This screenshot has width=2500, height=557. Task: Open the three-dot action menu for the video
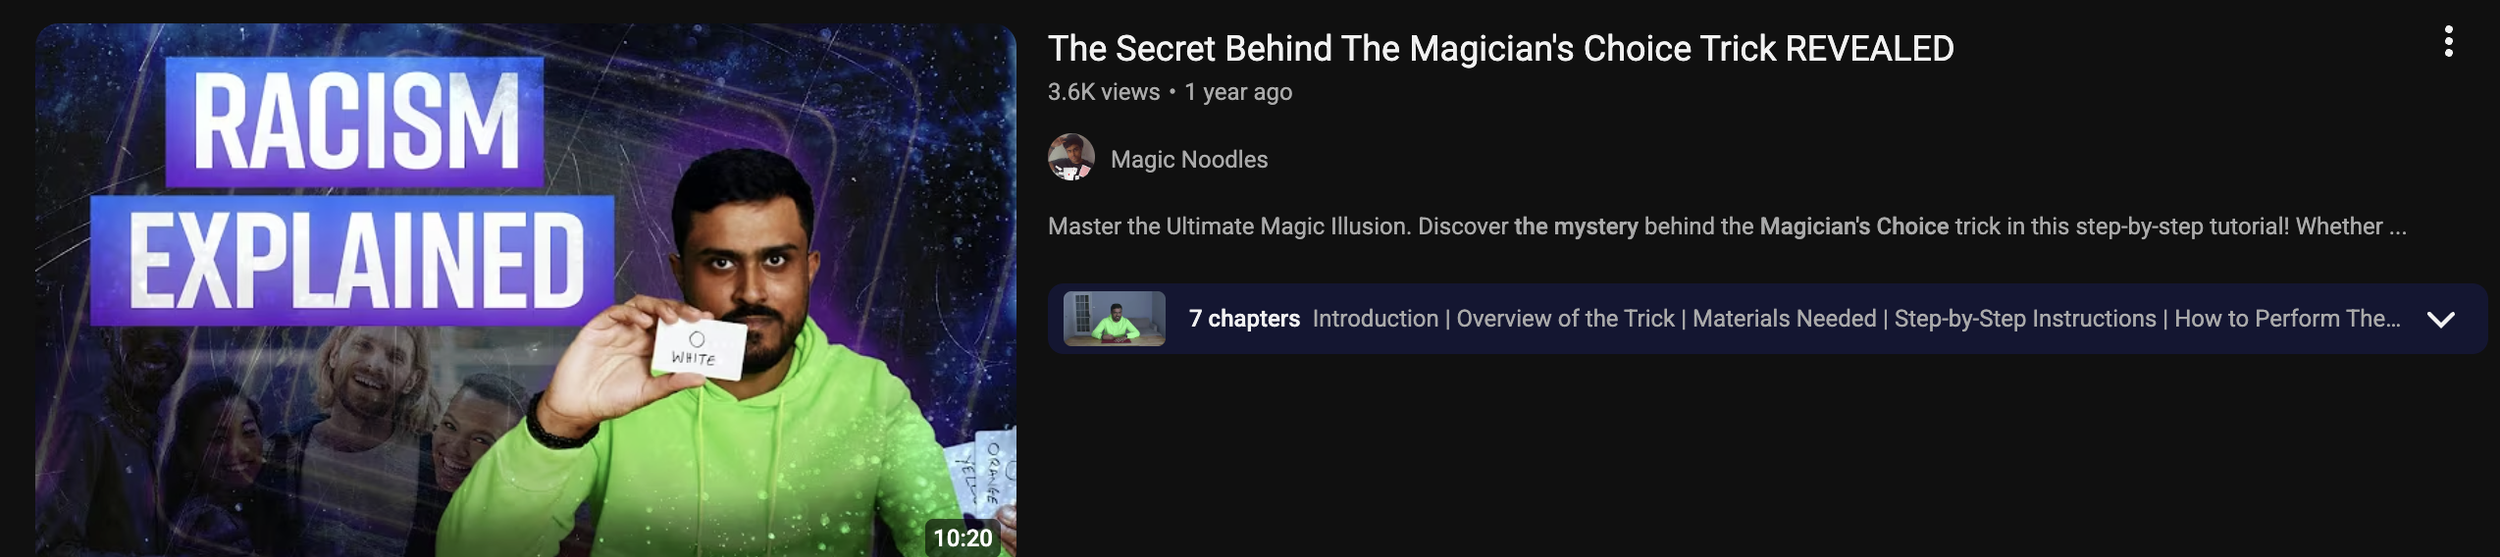pos(2448,41)
